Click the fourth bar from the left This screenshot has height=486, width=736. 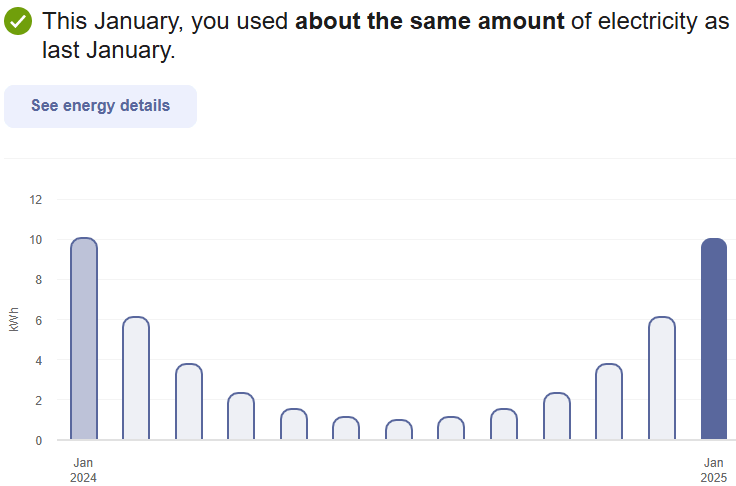[241, 417]
